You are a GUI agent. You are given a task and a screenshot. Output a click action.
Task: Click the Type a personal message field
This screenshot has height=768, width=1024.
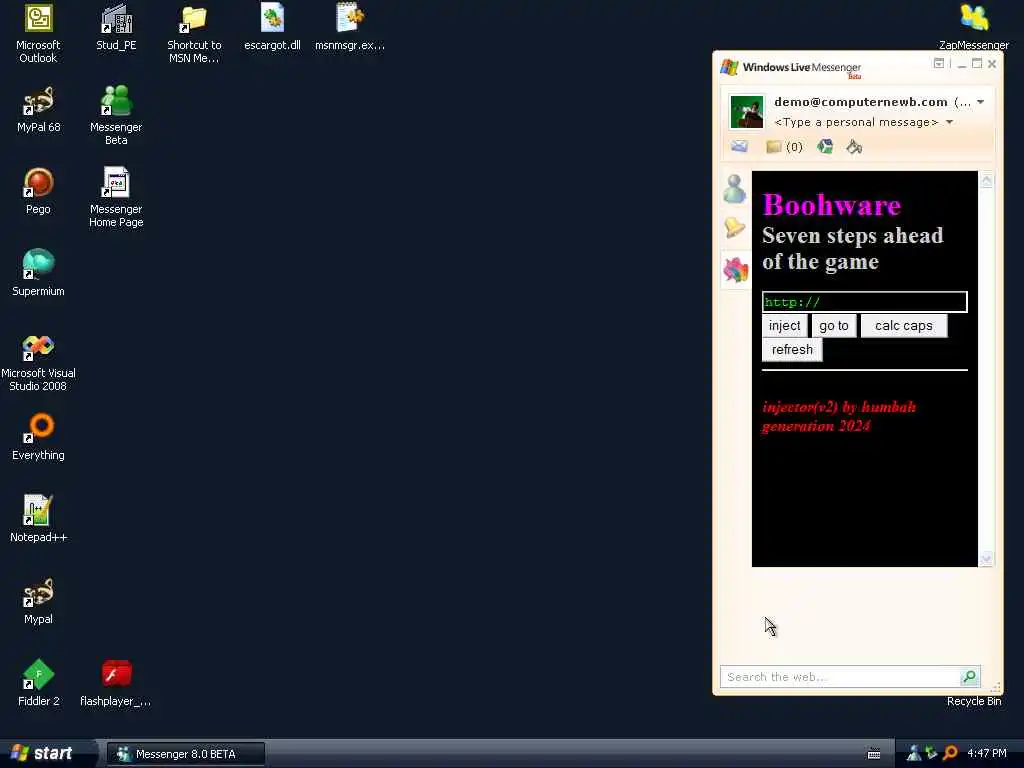click(856, 122)
